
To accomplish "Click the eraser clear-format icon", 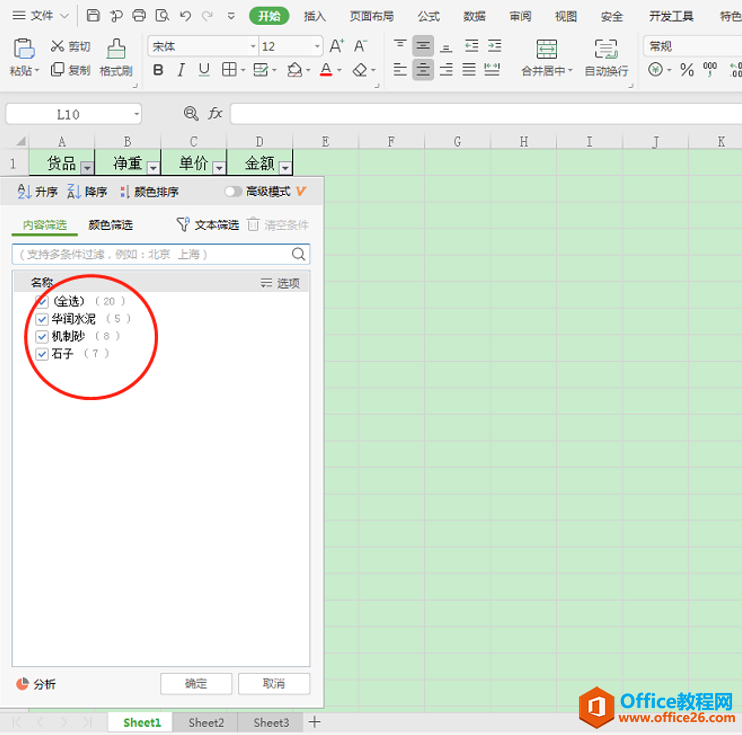I will [x=360, y=70].
